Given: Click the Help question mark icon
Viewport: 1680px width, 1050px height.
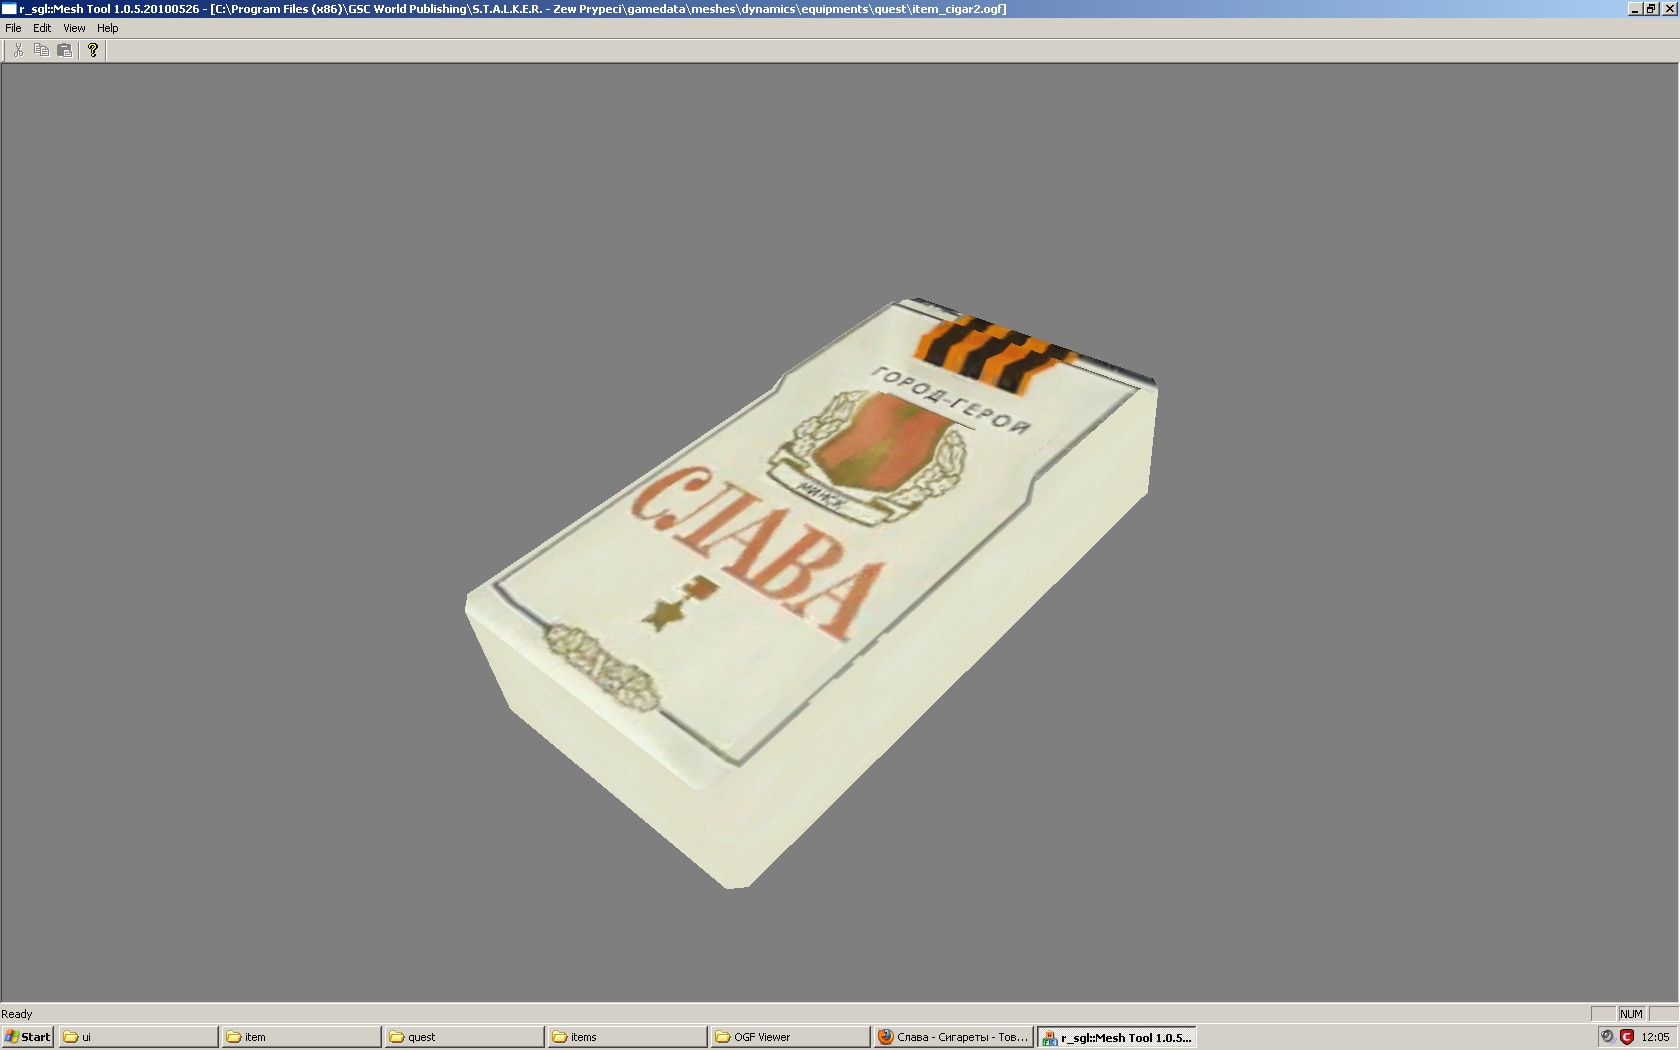Looking at the screenshot, I should pos(93,50).
